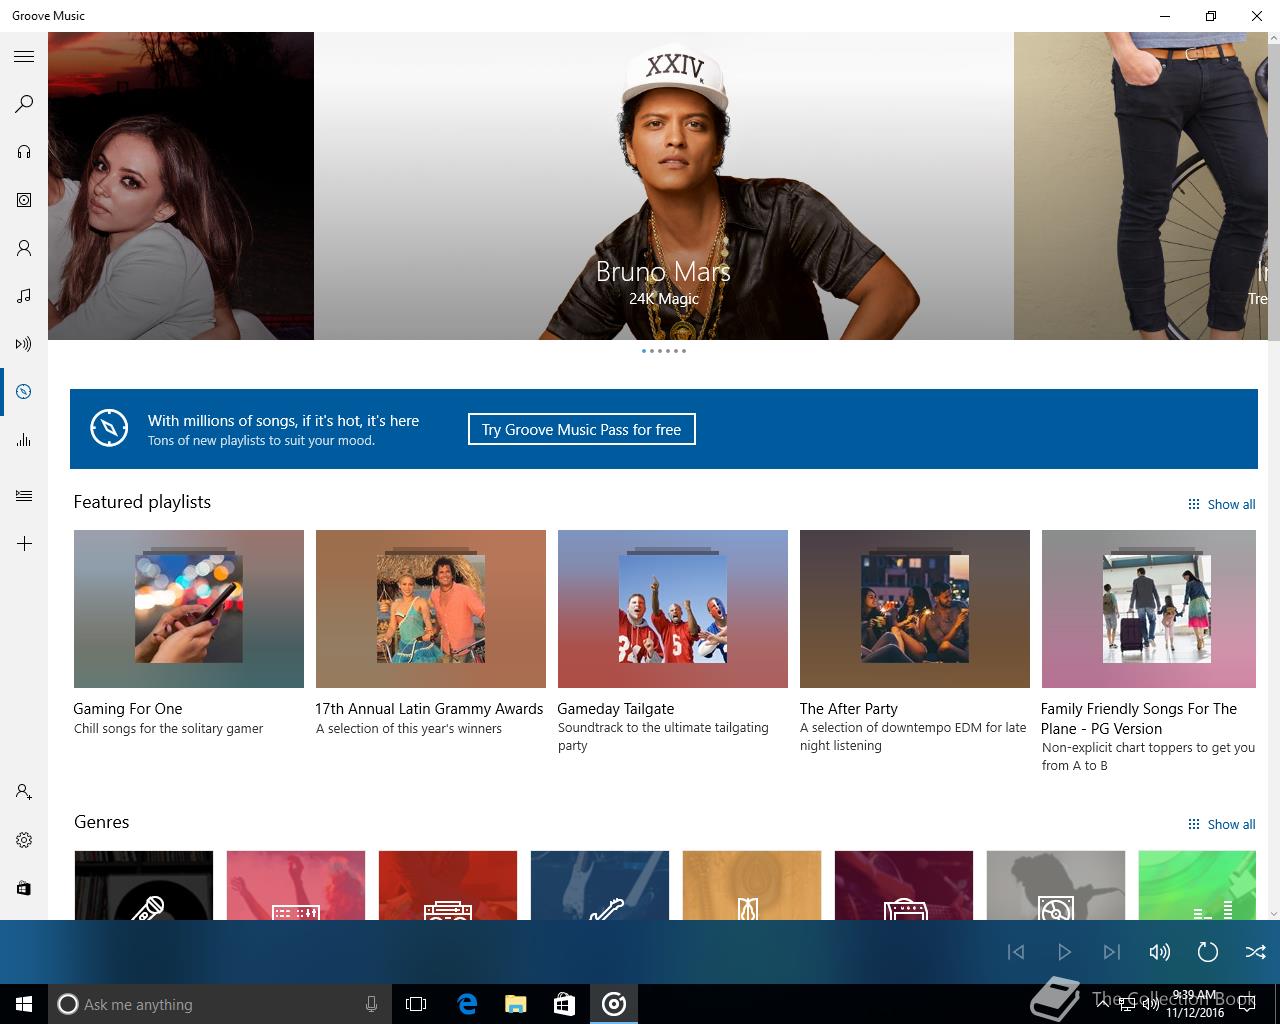Viewport: 1280px width, 1024px height.
Task: Click Next track button in player bar
Action: pyautogui.click(x=1112, y=952)
